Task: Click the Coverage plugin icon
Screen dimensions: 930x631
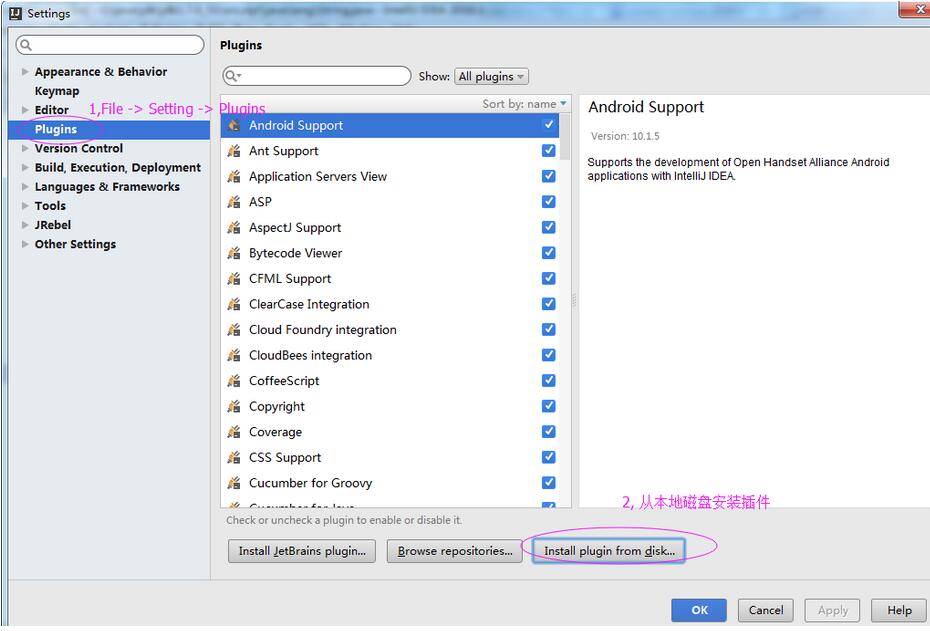Action: pyautogui.click(x=234, y=432)
